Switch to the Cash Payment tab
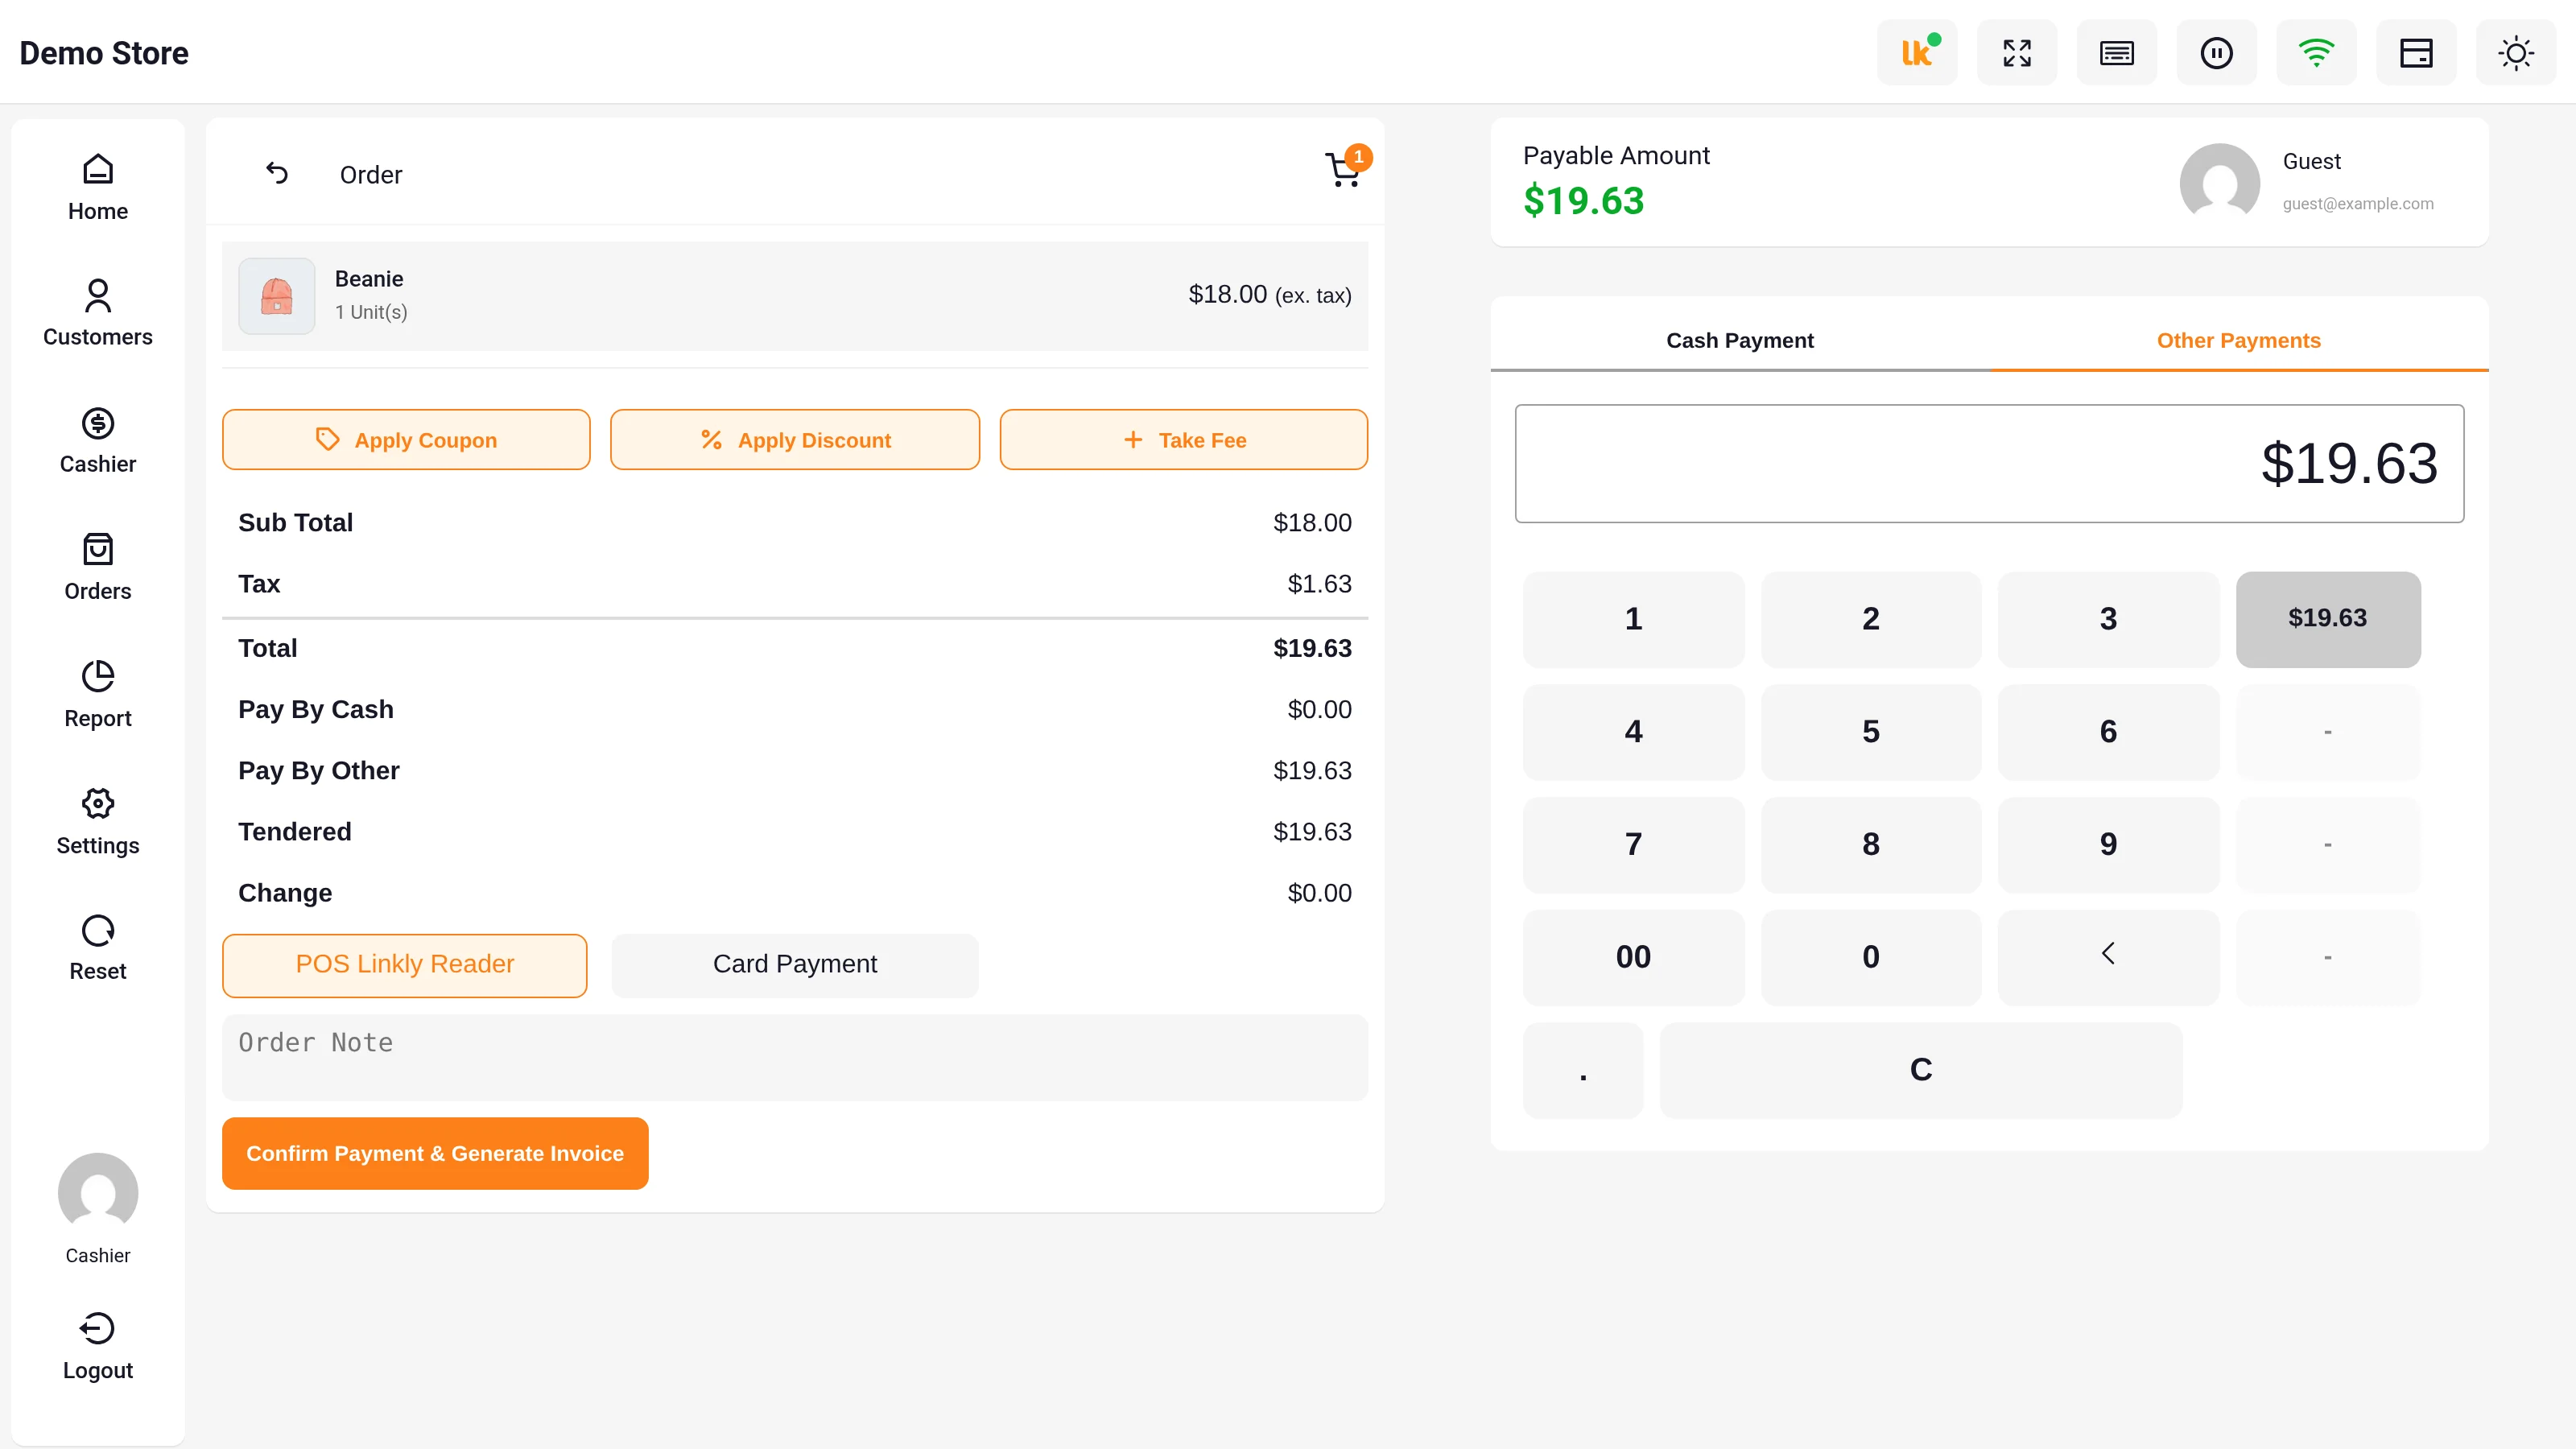The height and width of the screenshot is (1449, 2576). (1740, 340)
